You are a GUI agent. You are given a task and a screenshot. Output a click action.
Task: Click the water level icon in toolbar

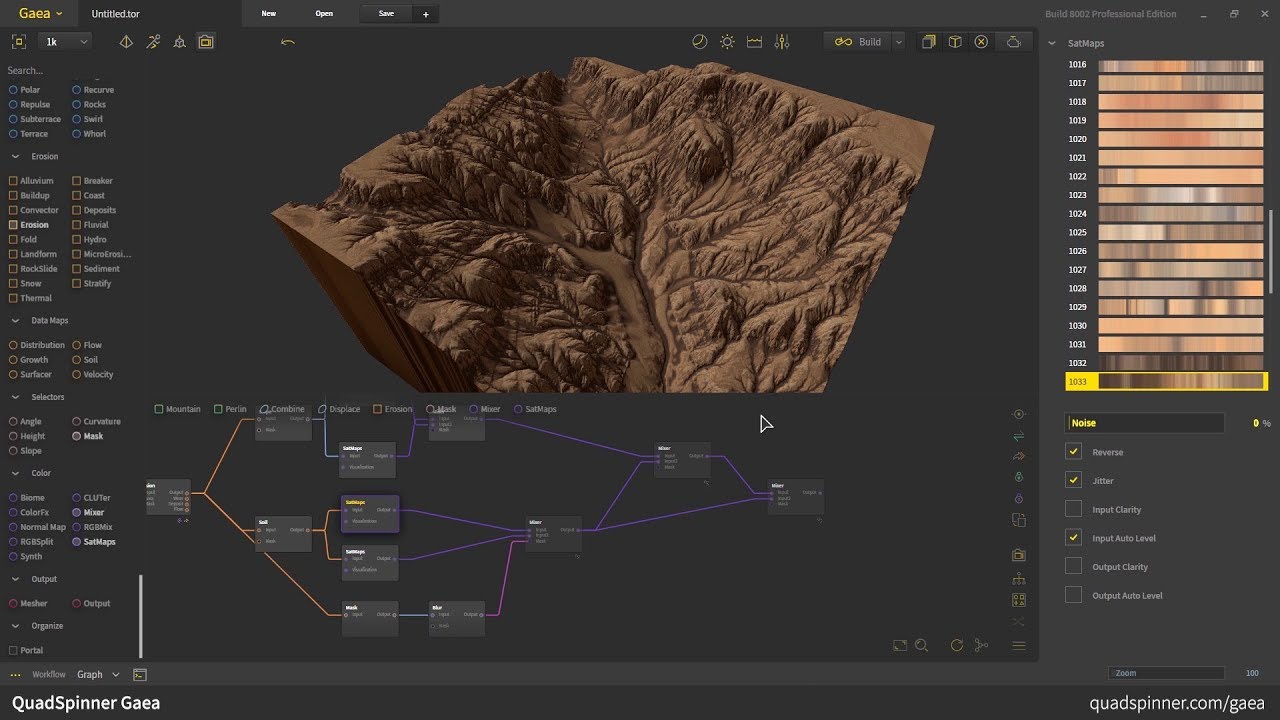[754, 42]
